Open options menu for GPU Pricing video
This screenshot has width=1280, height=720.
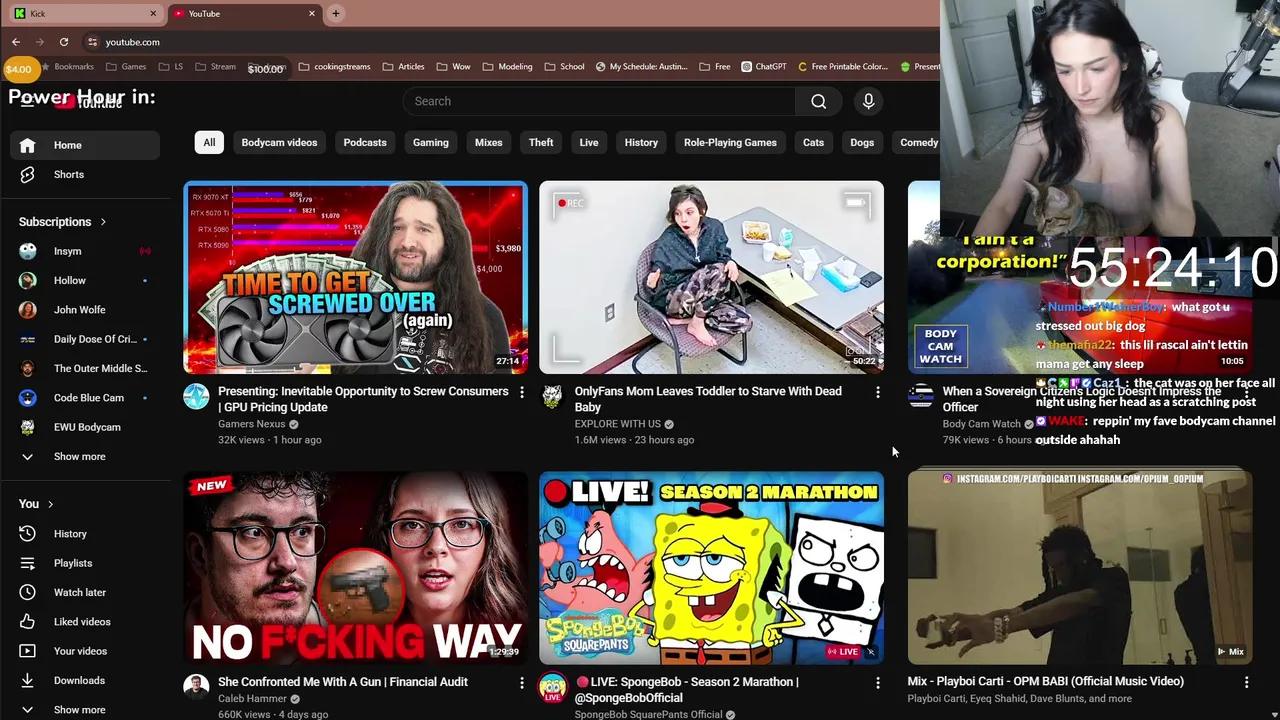click(521, 392)
